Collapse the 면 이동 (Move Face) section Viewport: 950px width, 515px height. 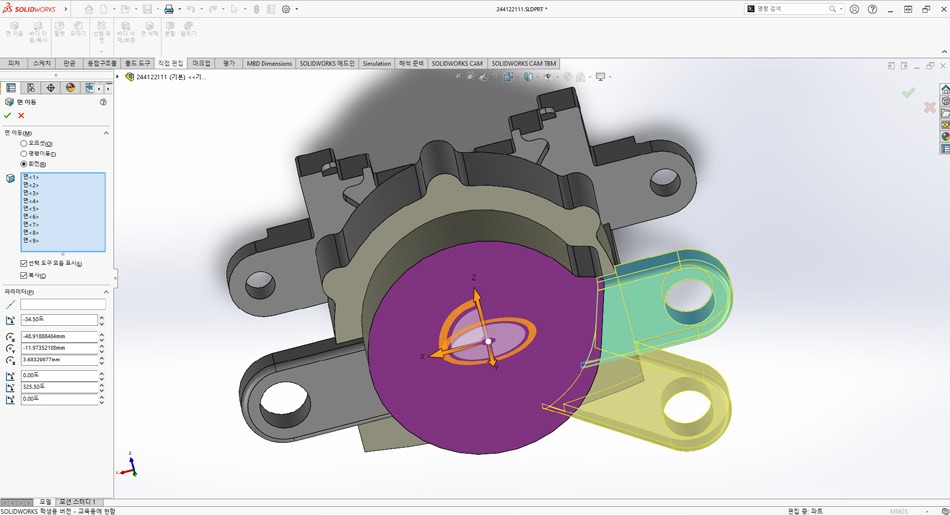(x=106, y=133)
